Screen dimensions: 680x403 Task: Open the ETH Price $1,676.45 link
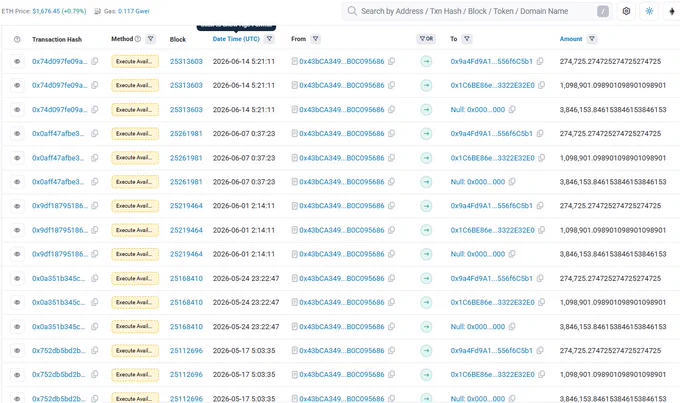[x=47, y=11]
